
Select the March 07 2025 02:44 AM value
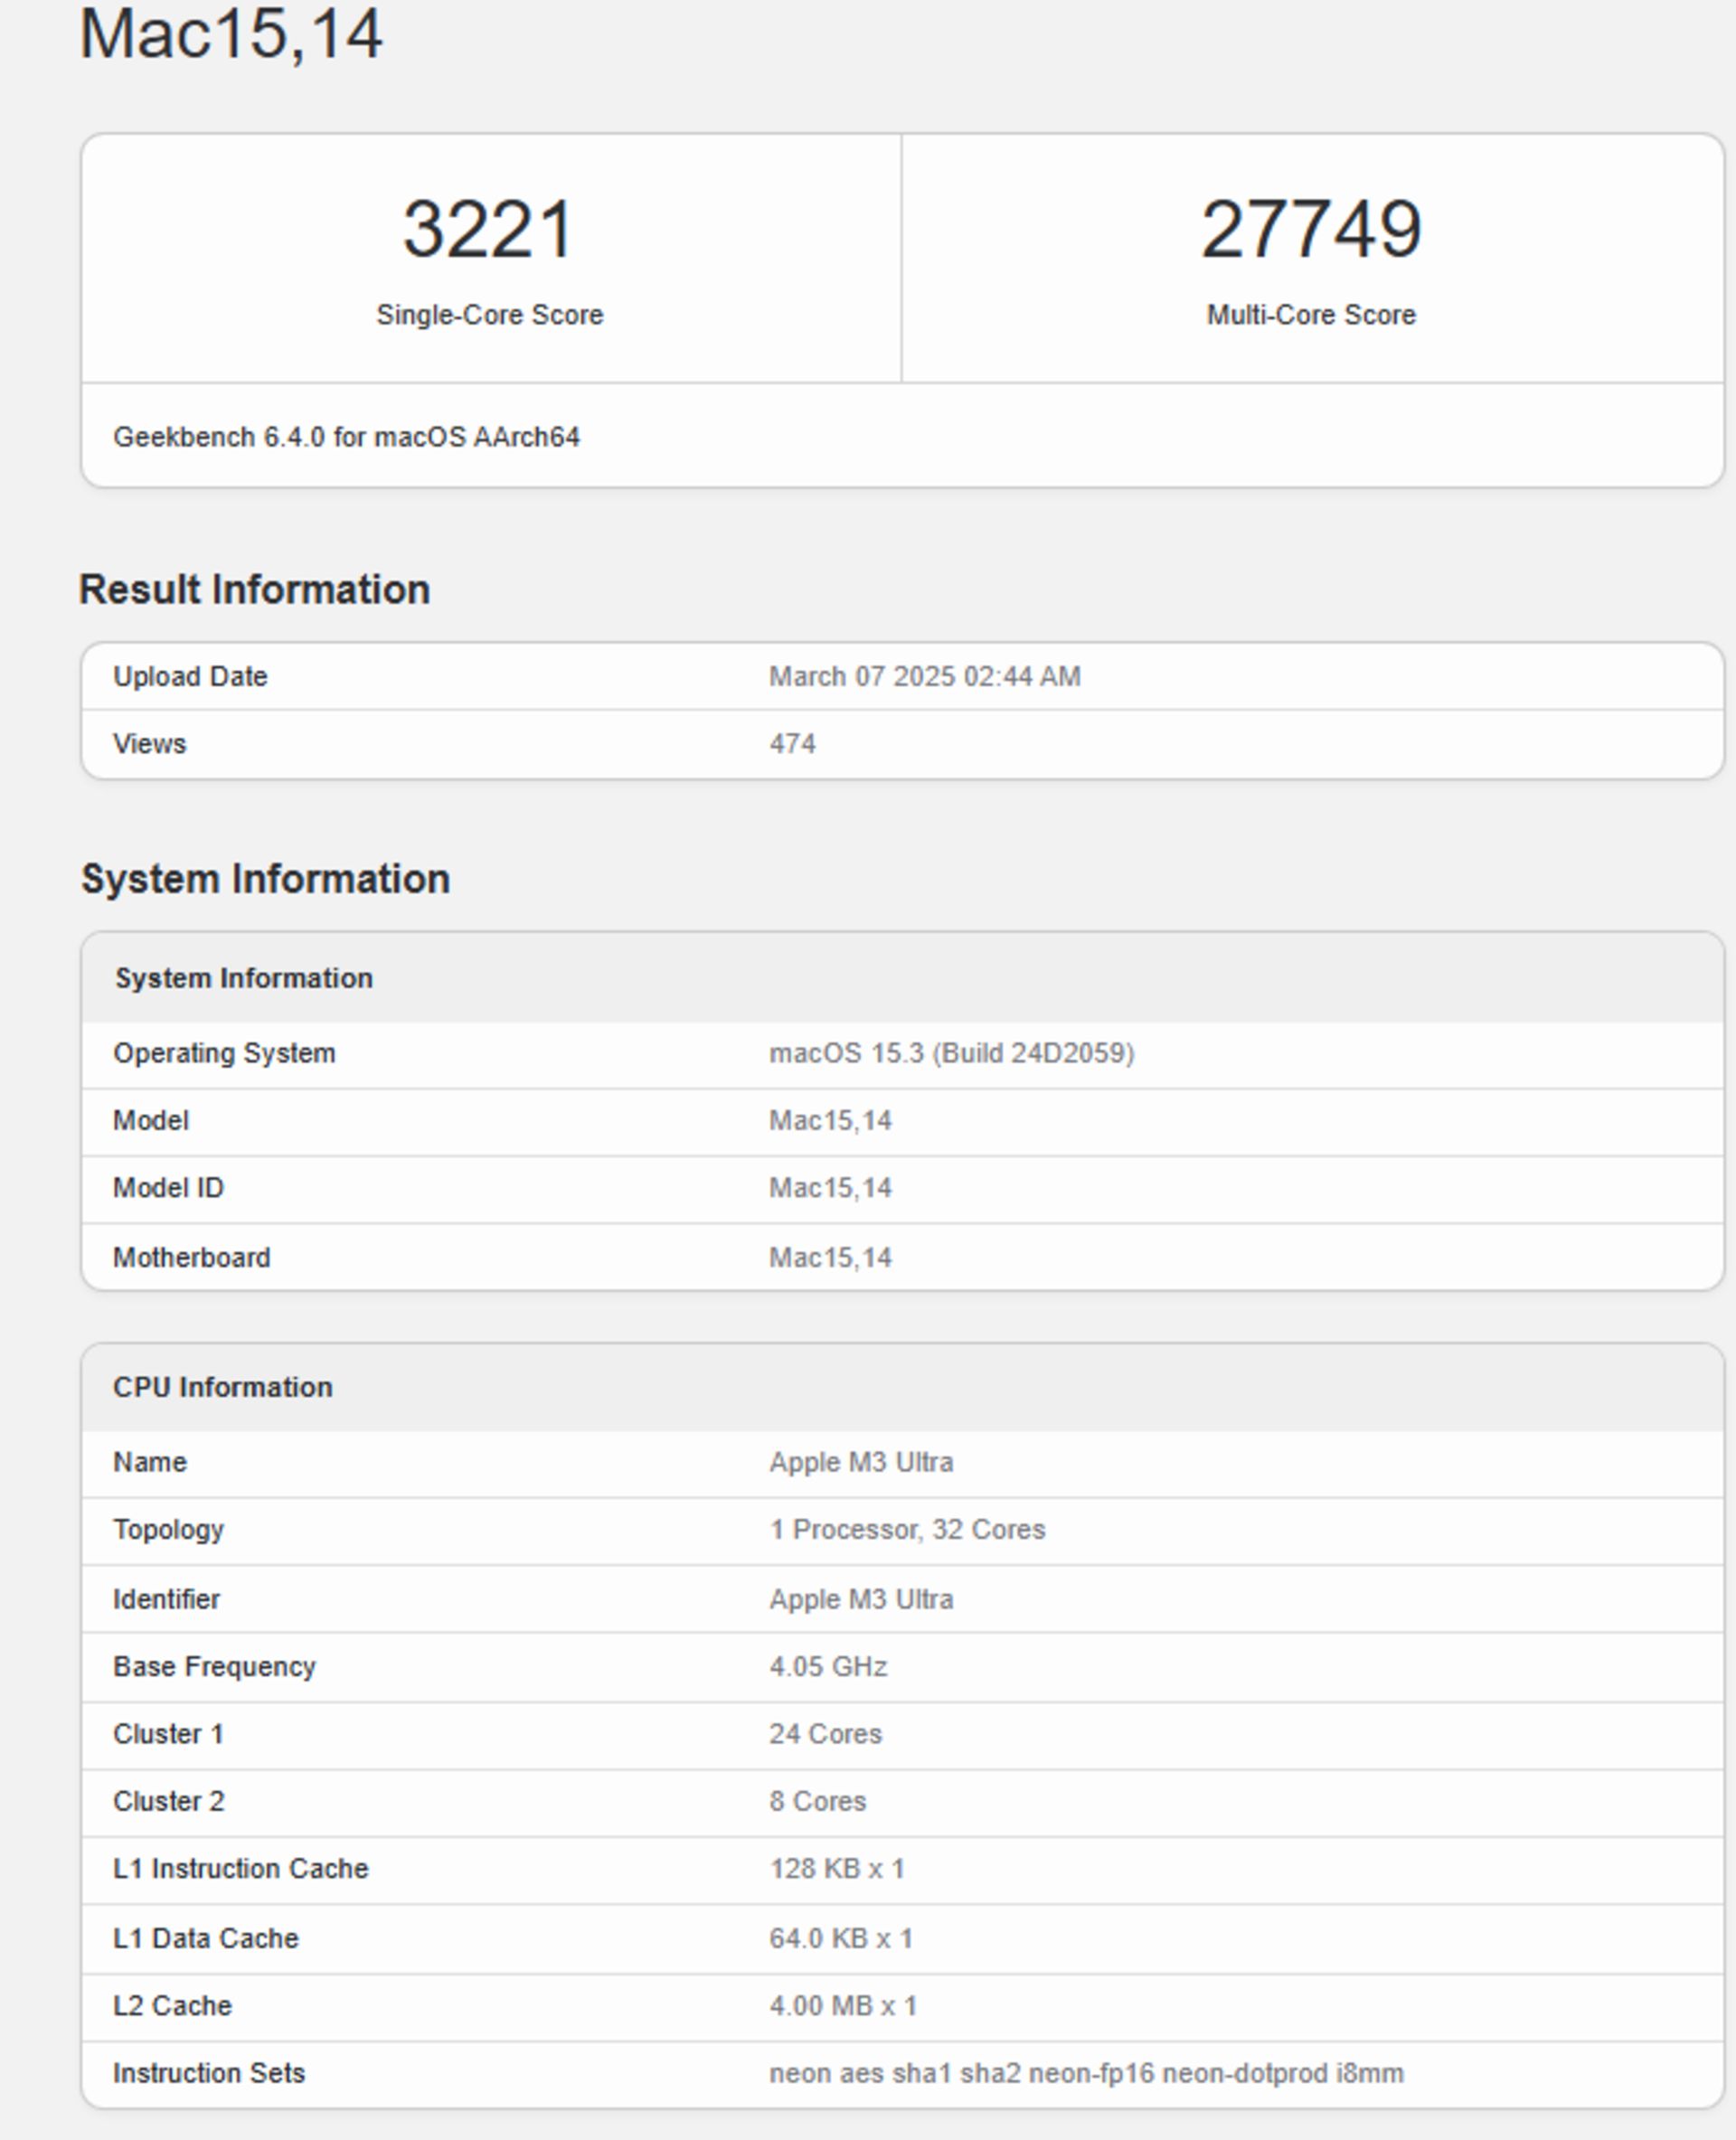924,676
